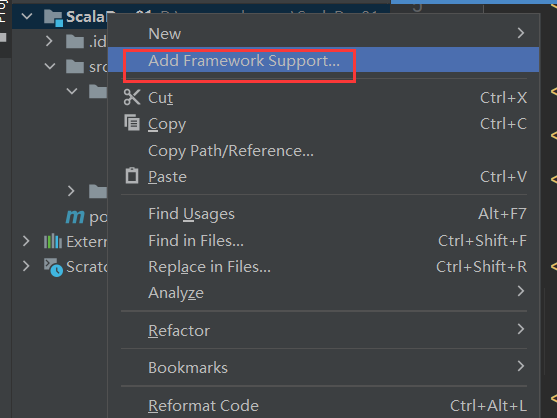Select the .idea folder icon

pos(75,42)
